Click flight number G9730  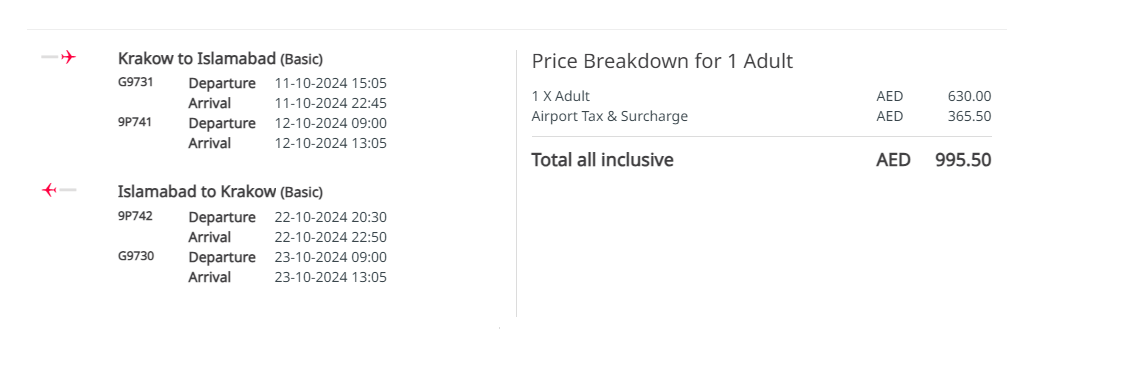pyautogui.click(x=135, y=256)
